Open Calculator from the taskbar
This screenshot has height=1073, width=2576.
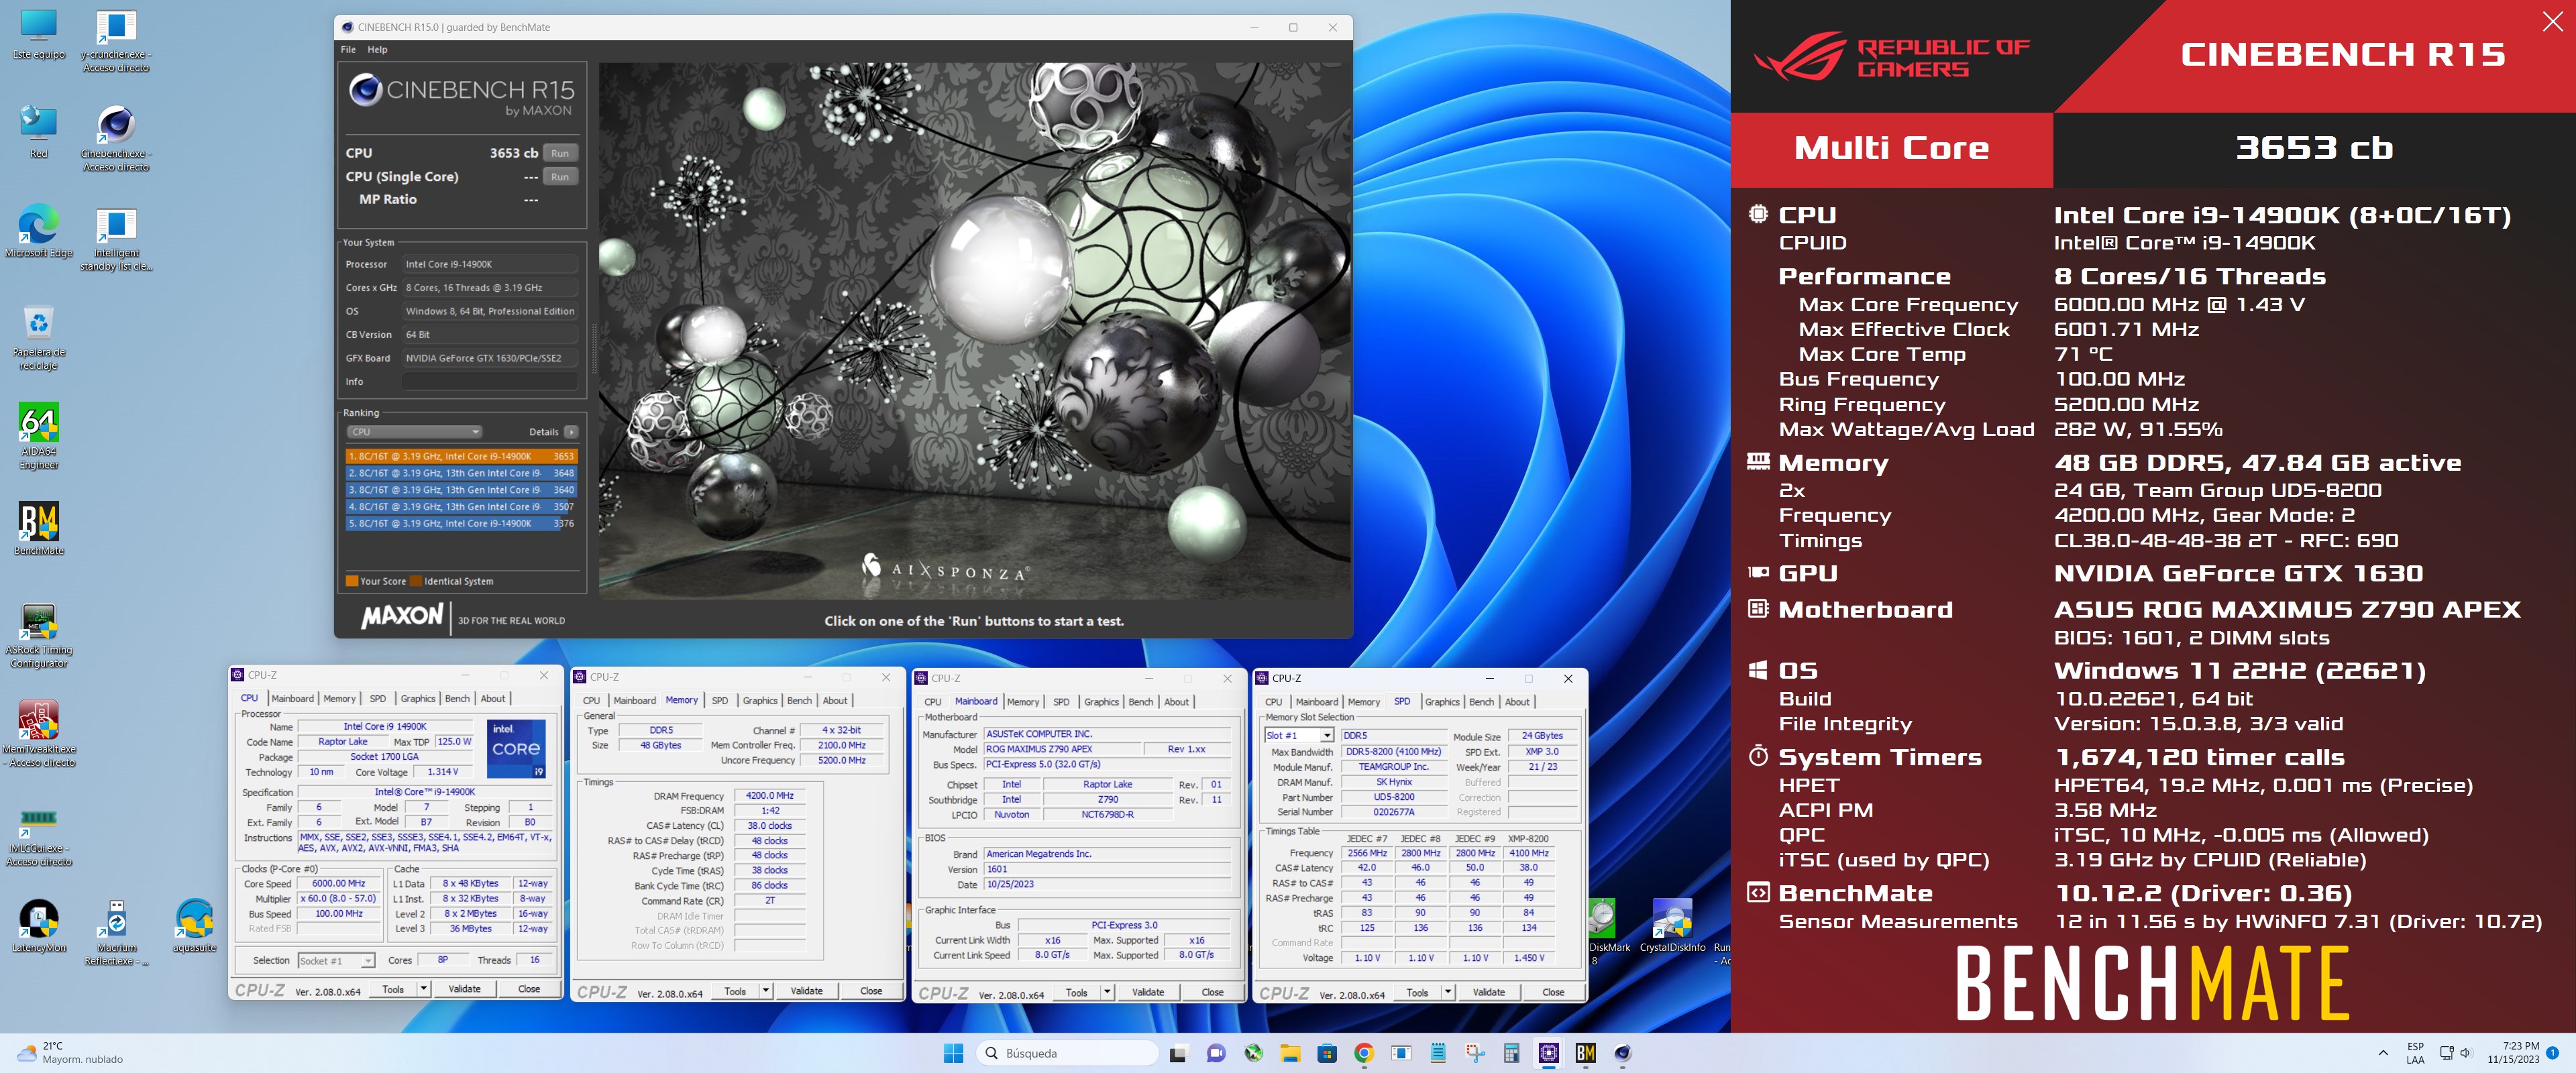point(1512,1053)
